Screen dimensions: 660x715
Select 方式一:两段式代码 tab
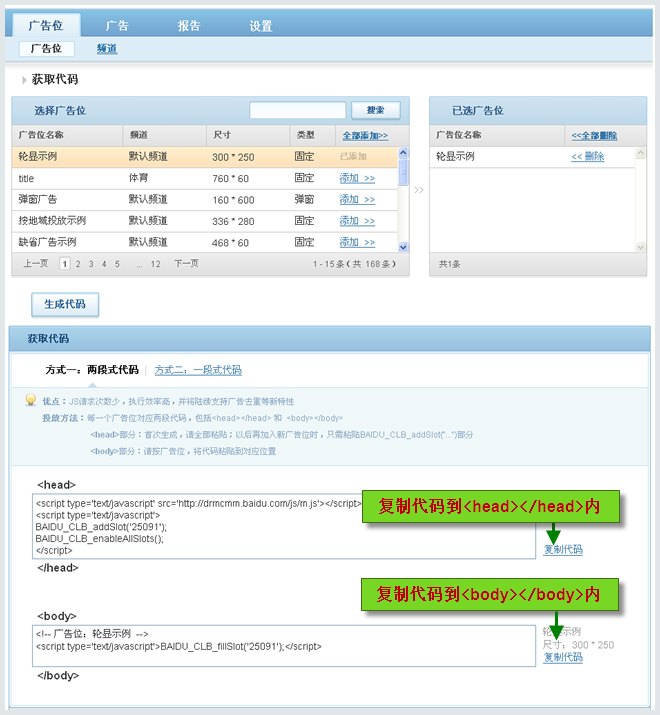[92, 370]
